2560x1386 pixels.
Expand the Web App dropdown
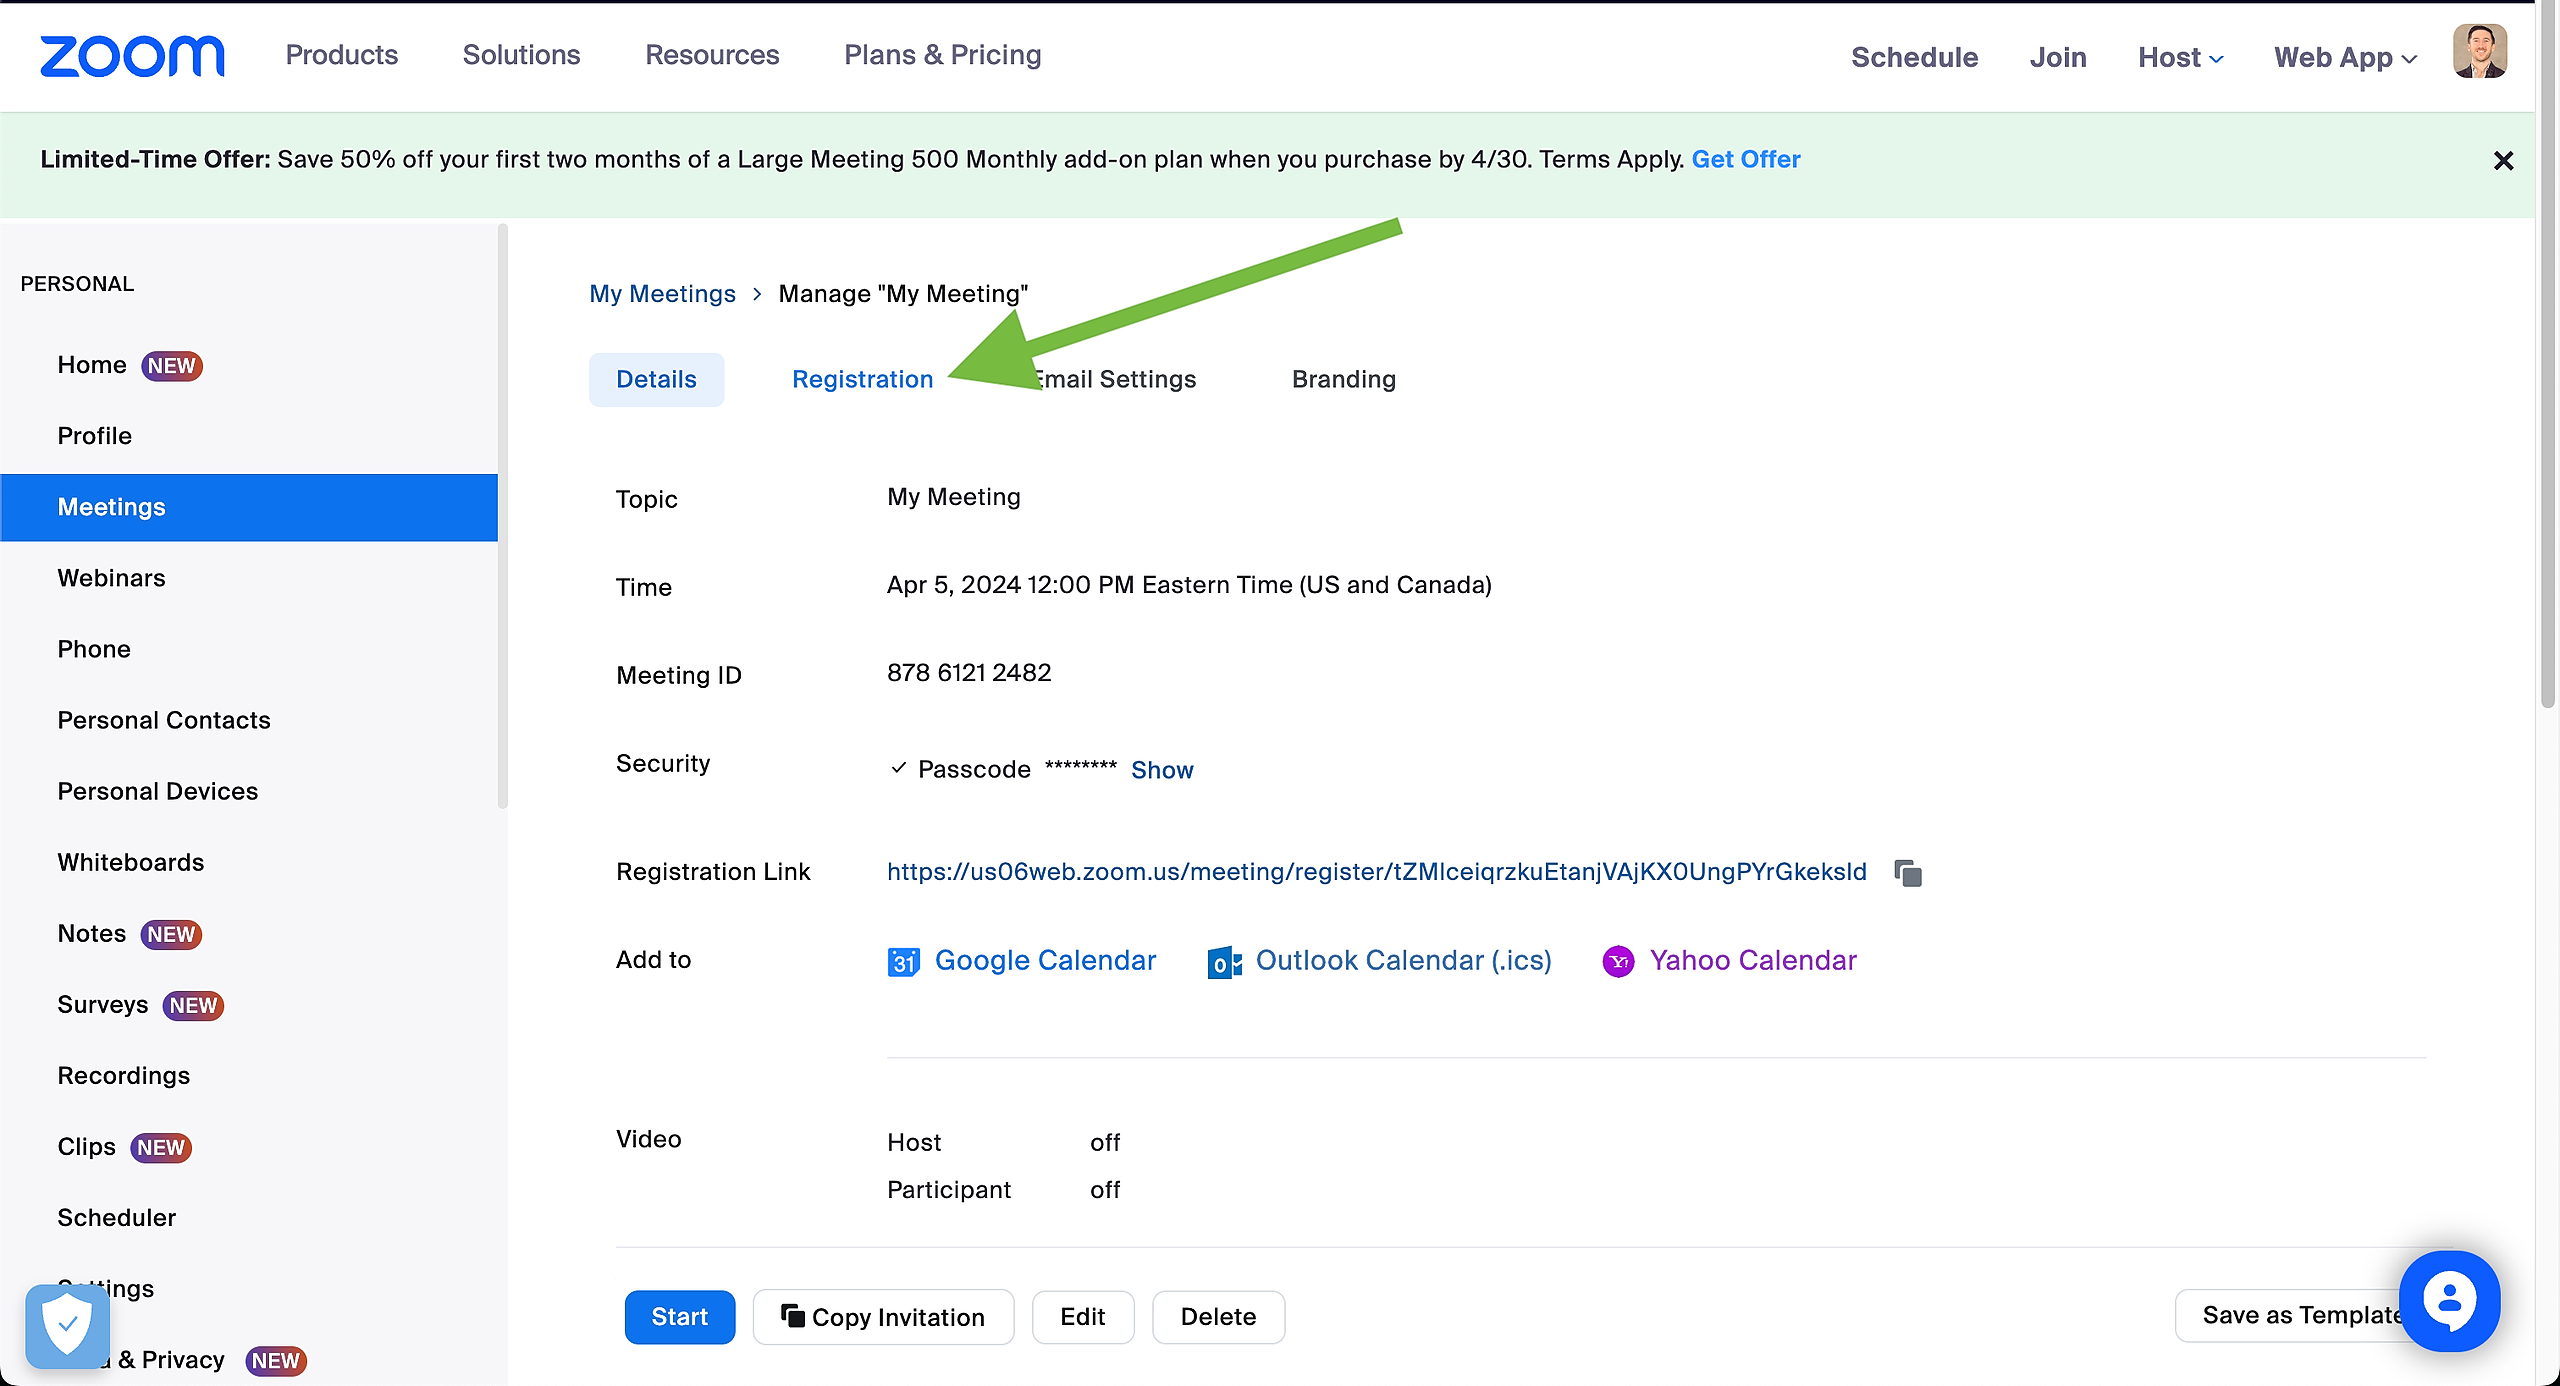click(x=2344, y=57)
